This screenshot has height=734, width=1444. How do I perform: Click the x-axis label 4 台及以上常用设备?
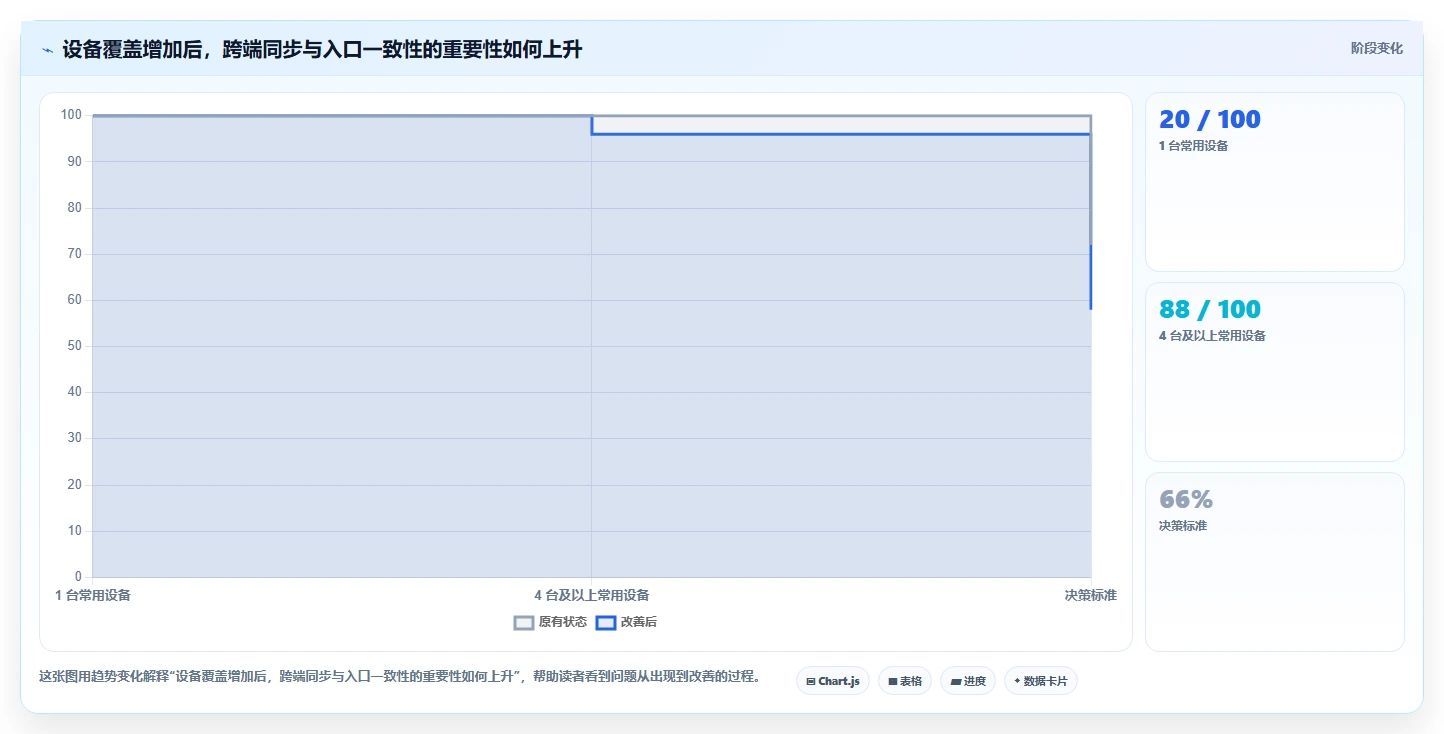click(x=592, y=595)
